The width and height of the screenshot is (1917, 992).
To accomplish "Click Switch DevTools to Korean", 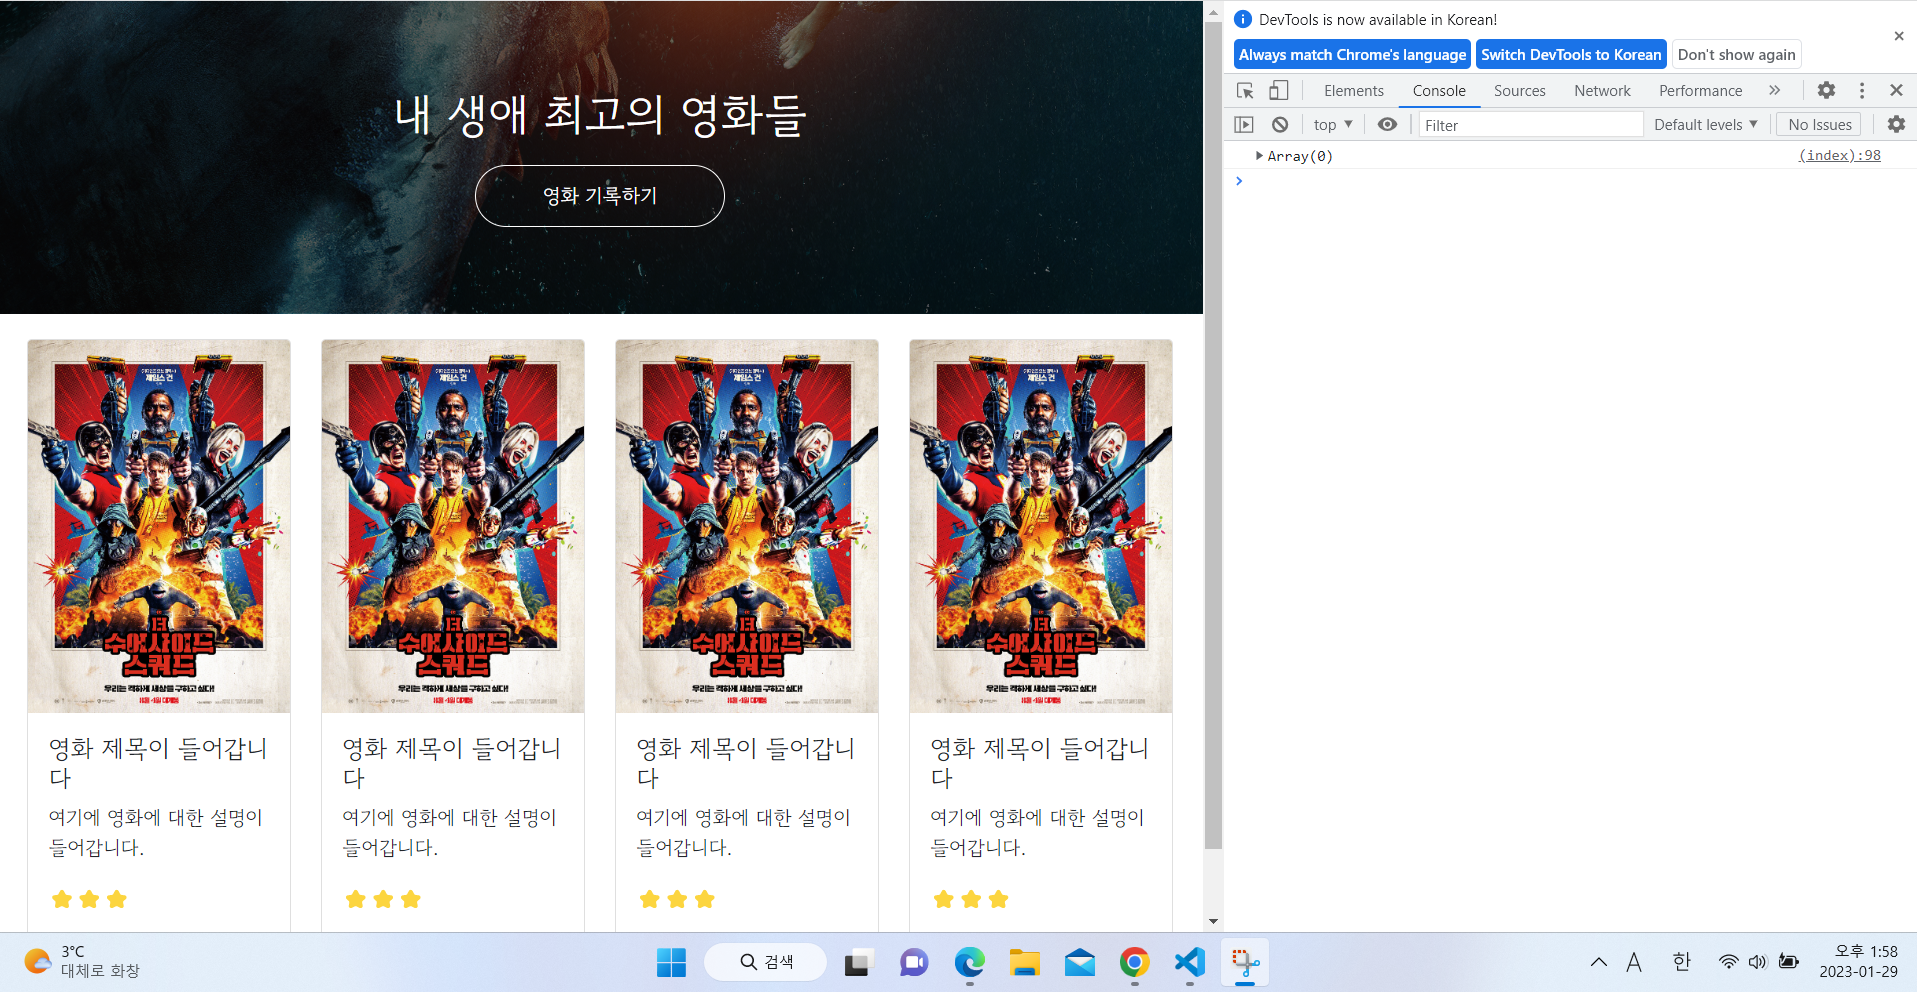I will 1571,55.
